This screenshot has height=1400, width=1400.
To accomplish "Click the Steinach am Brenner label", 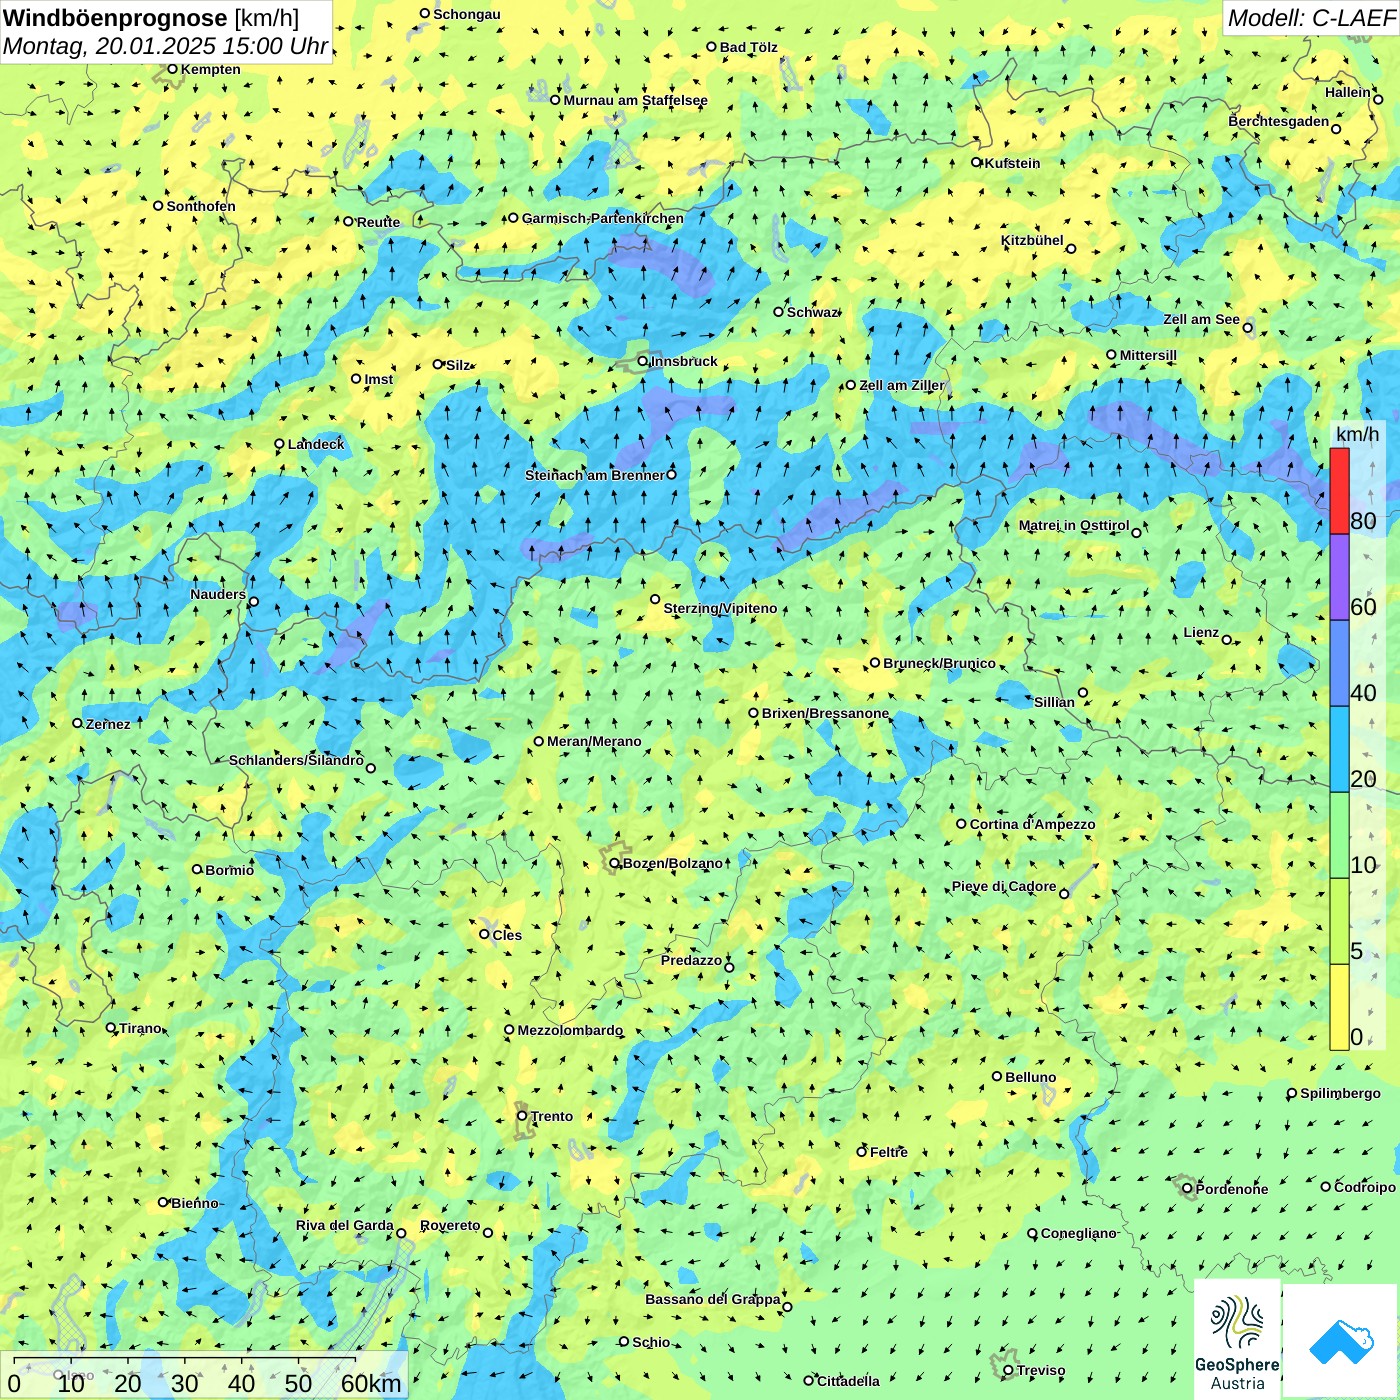I will 594,475.
